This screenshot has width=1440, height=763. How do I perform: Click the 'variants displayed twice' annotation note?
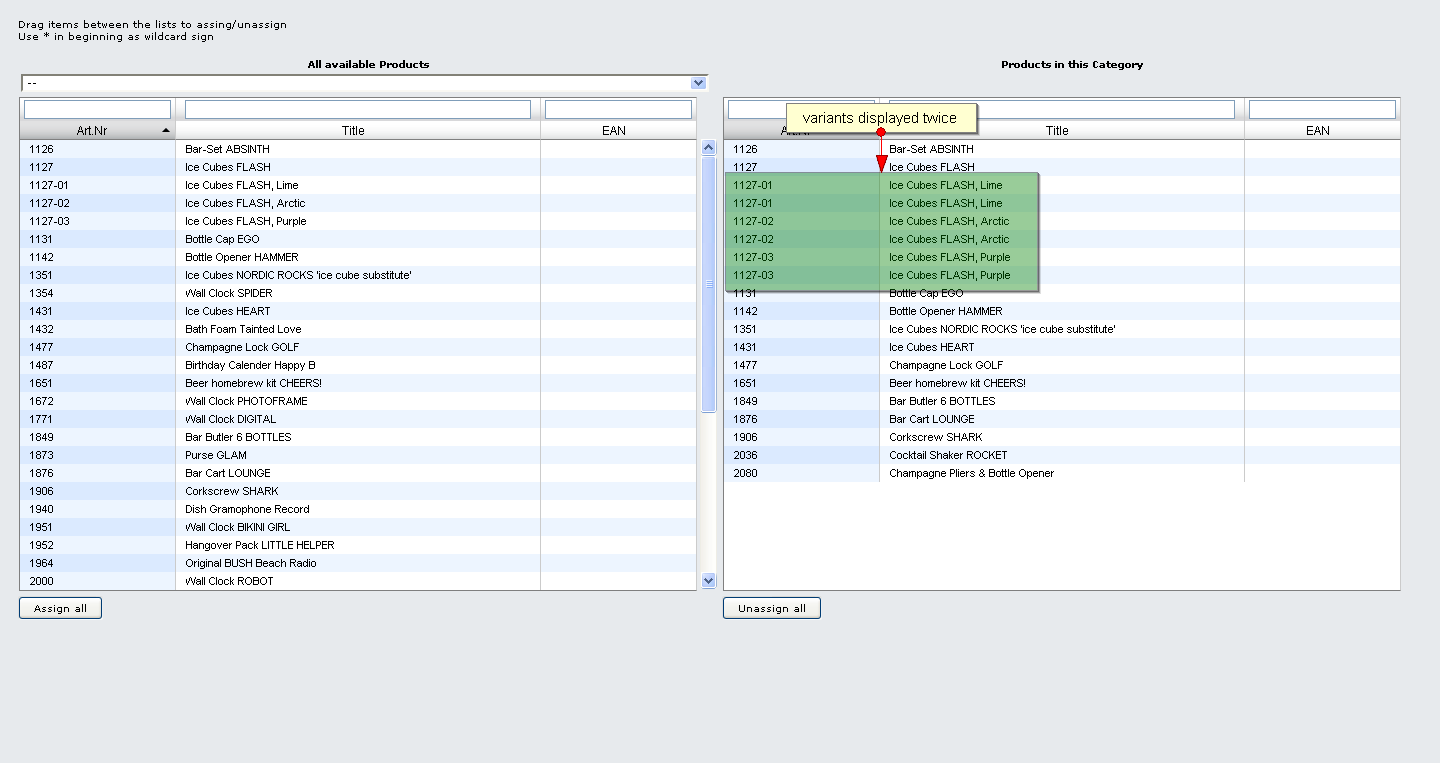click(x=880, y=118)
